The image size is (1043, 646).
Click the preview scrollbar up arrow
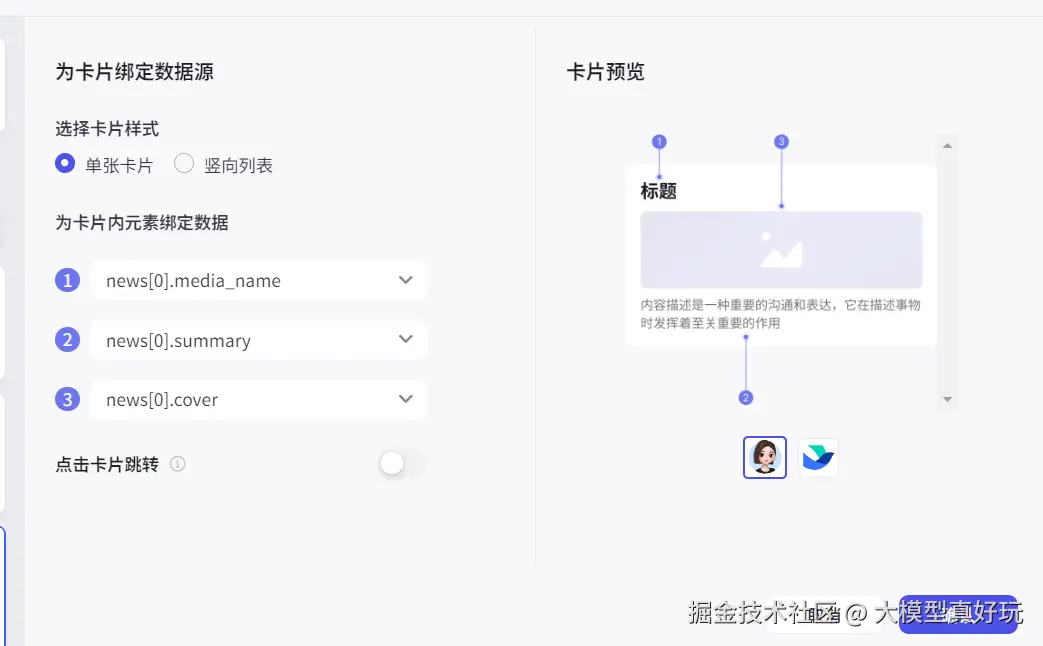(x=947, y=146)
